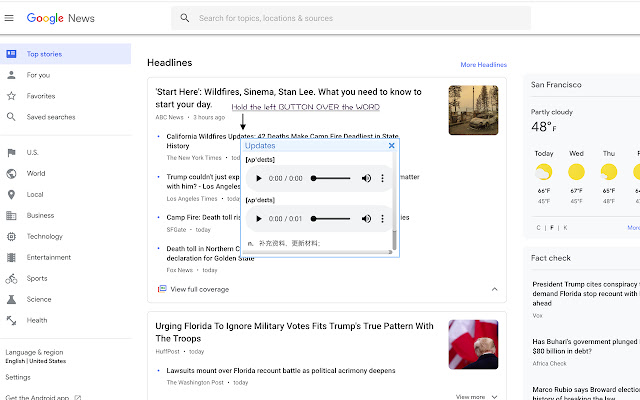The image size is (640, 400).
Task: Click Today's weather forecast icon
Action: pyautogui.click(x=544, y=172)
